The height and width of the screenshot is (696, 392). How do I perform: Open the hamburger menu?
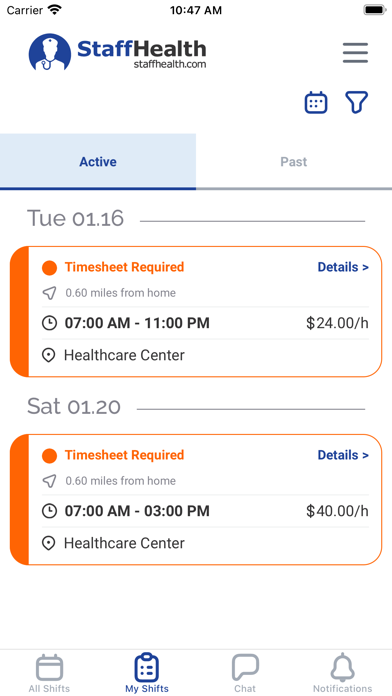(355, 53)
